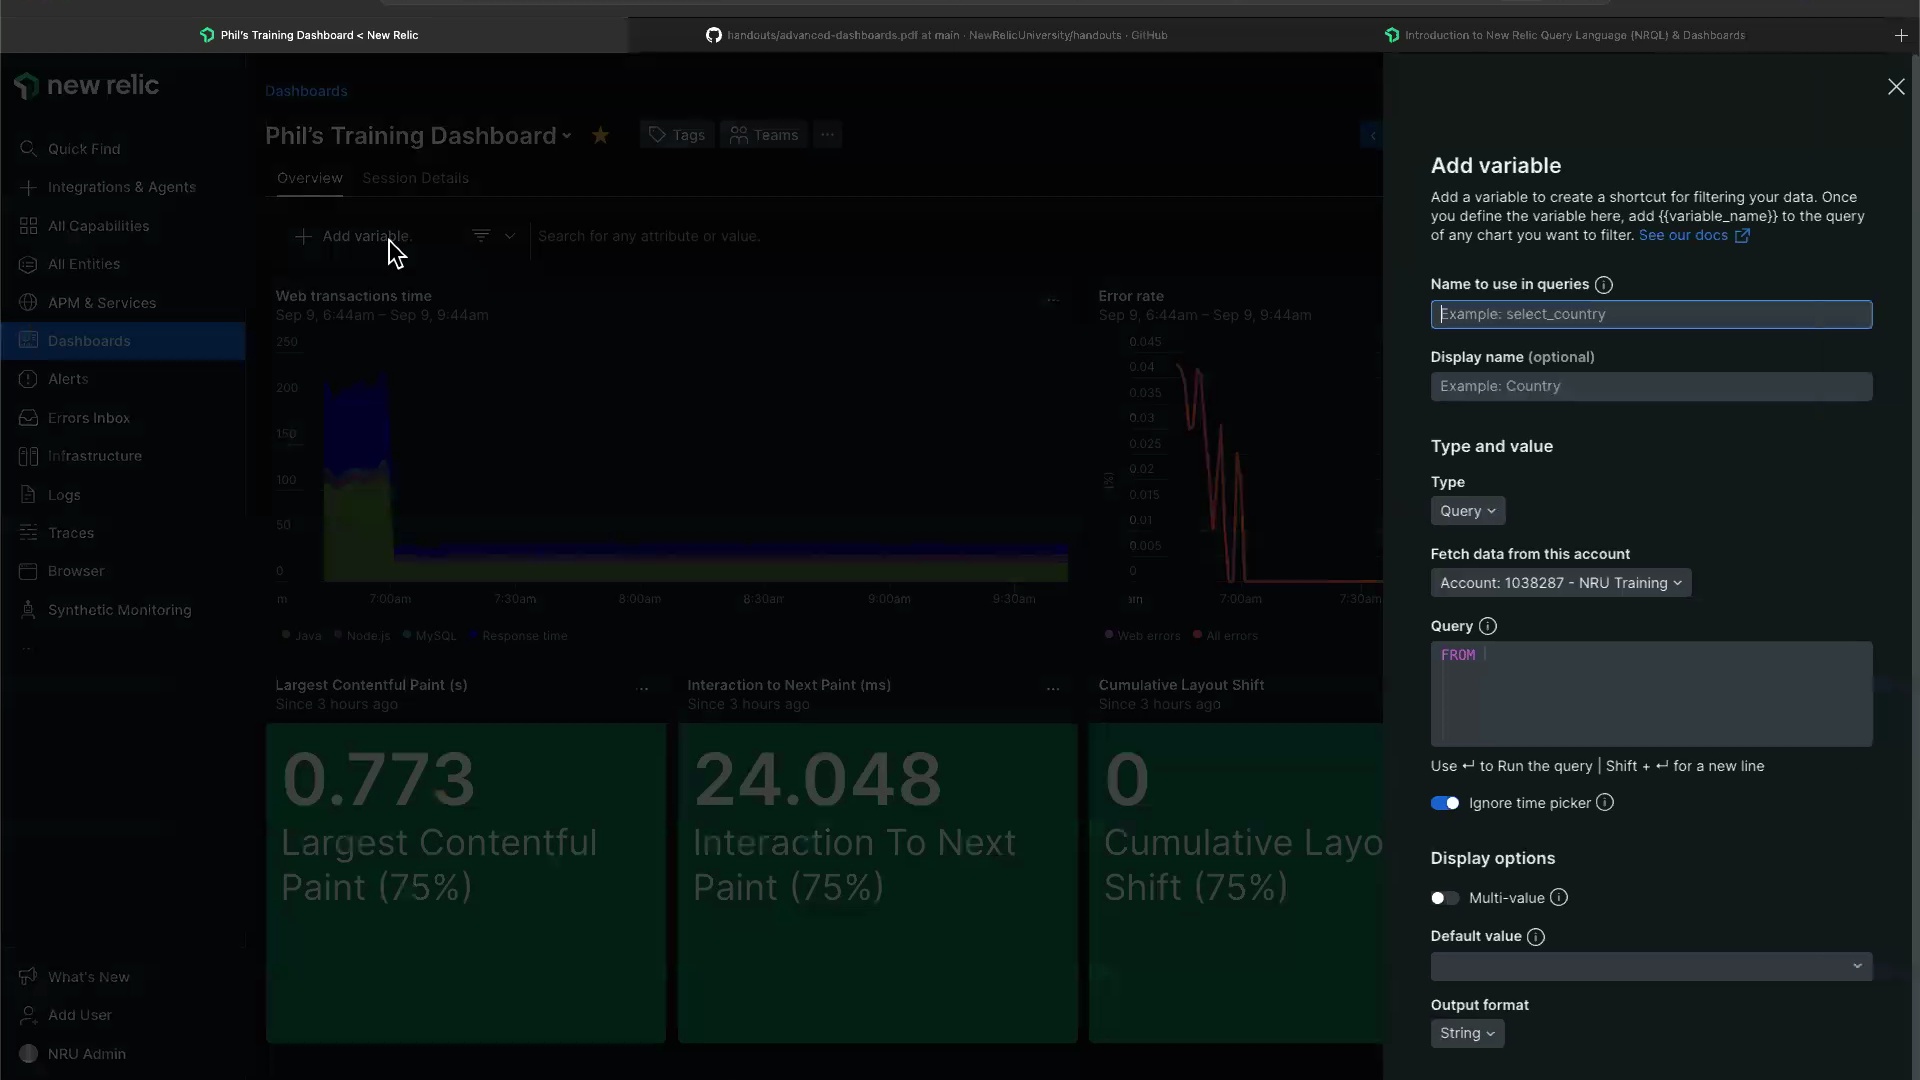Click the All Capabilities grid icon
This screenshot has width=1920, height=1080.
[x=28, y=226]
